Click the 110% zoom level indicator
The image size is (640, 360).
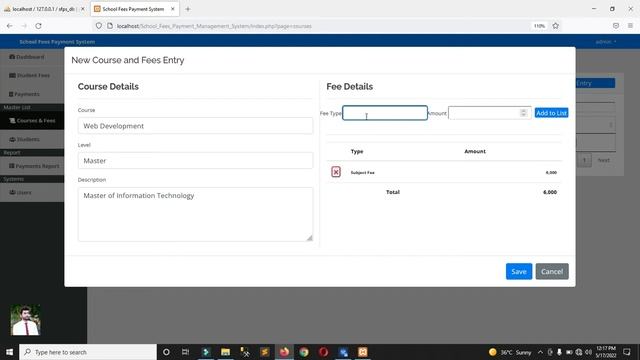click(x=539, y=26)
